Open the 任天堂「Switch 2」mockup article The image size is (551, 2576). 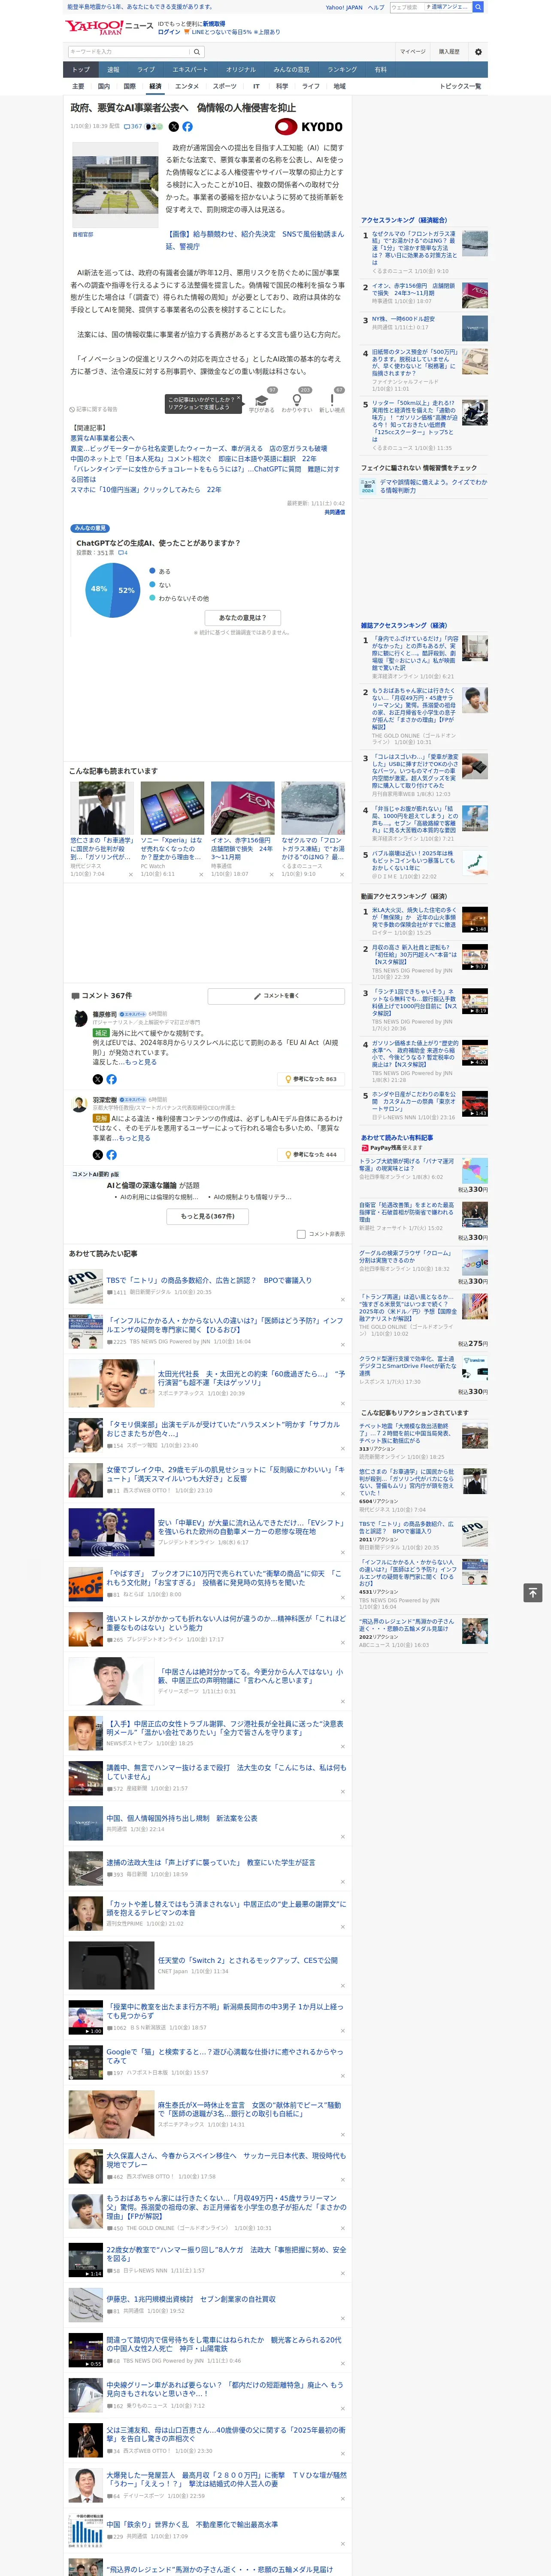click(248, 1960)
